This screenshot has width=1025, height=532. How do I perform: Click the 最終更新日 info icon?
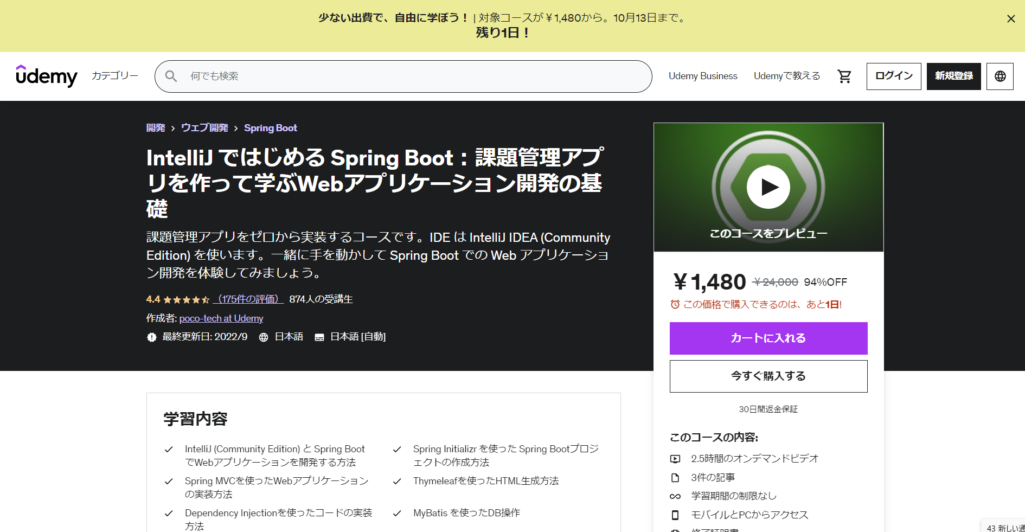152,337
